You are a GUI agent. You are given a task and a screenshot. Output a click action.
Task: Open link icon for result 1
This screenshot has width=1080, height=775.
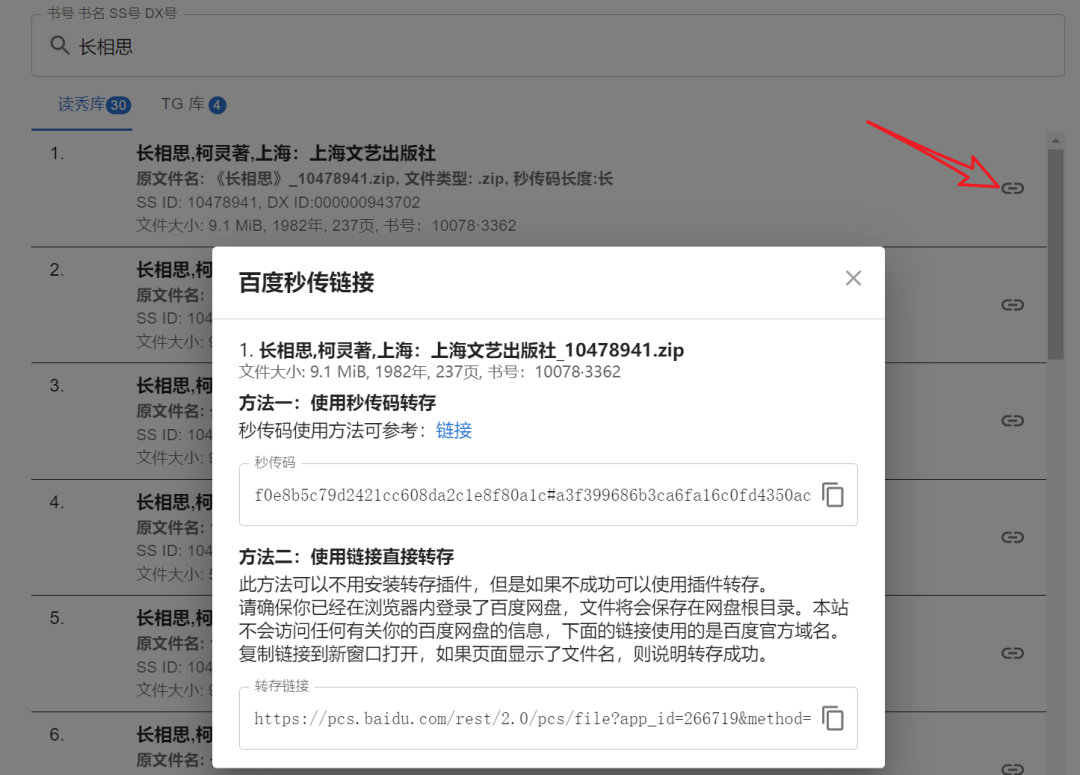click(1012, 188)
